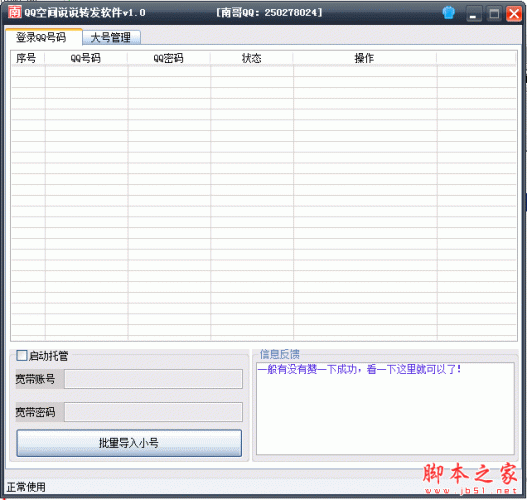Enable the 启动托管 checkbox

coord(22,356)
